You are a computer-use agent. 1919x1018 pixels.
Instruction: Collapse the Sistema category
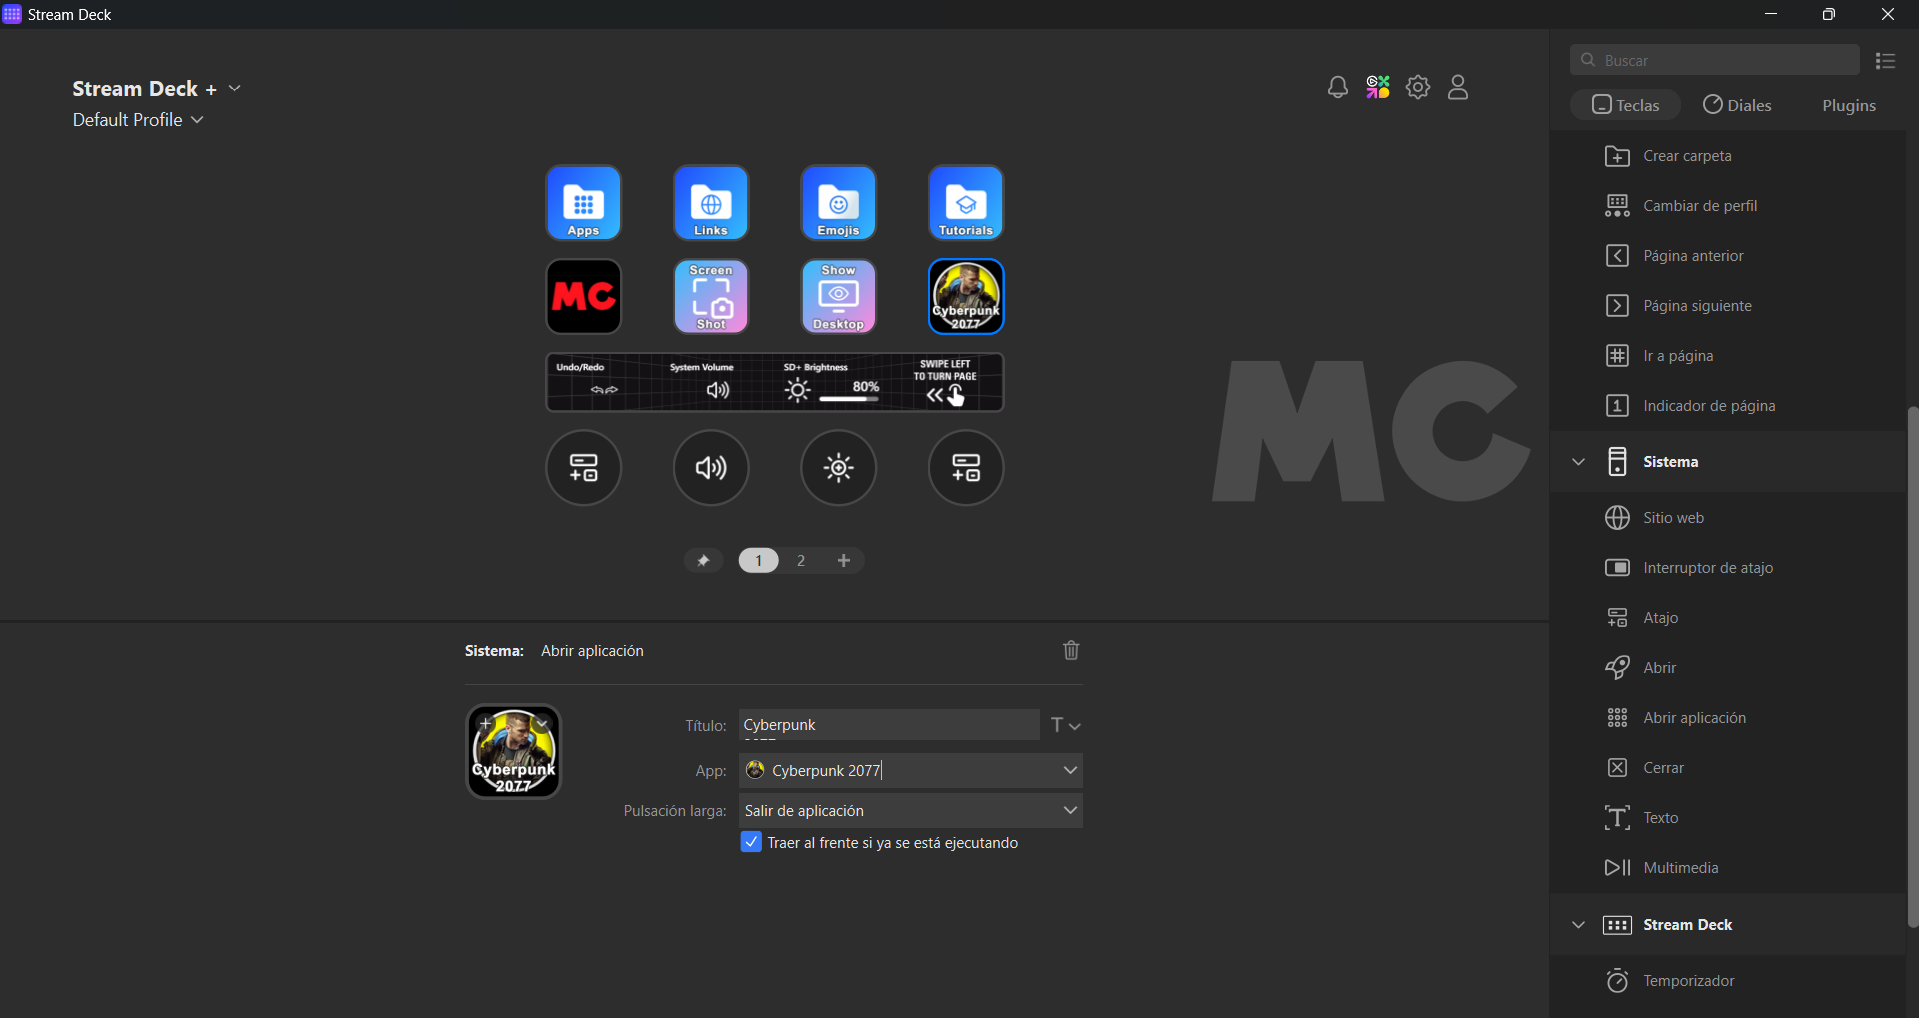(x=1578, y=462)
